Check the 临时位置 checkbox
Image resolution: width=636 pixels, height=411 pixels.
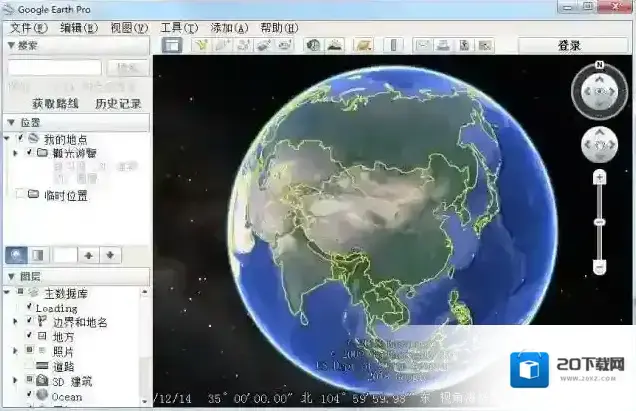click(19, 194)
